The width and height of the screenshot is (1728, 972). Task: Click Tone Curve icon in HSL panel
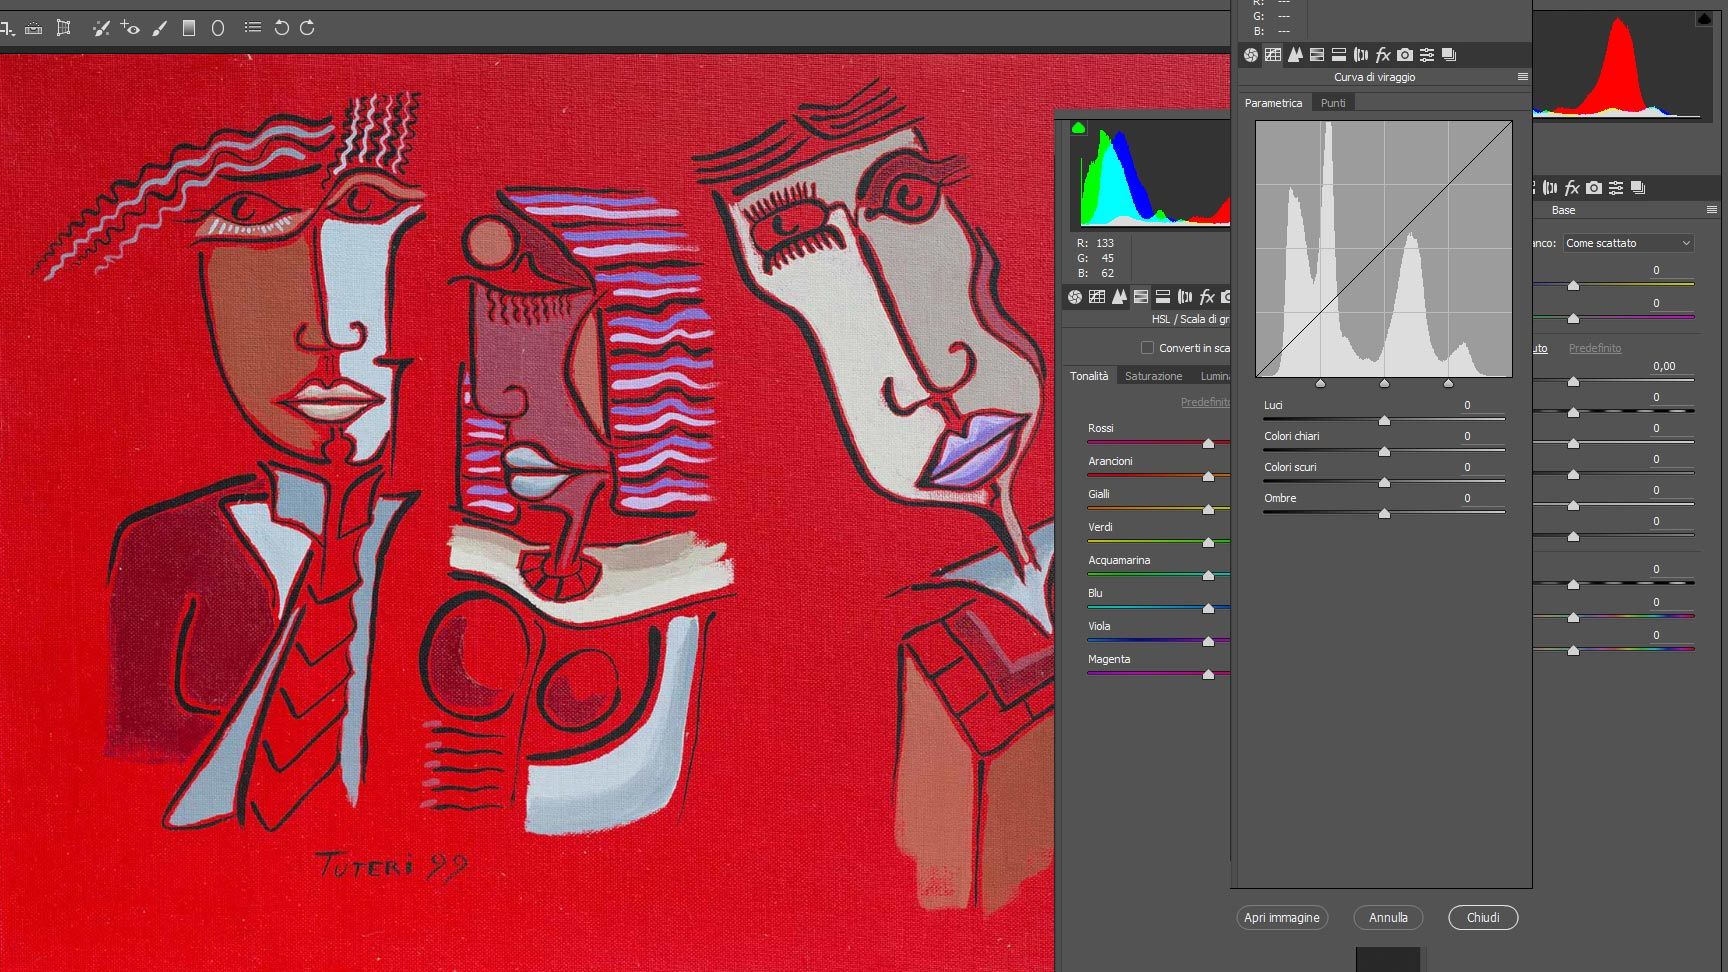point(1097,297)
